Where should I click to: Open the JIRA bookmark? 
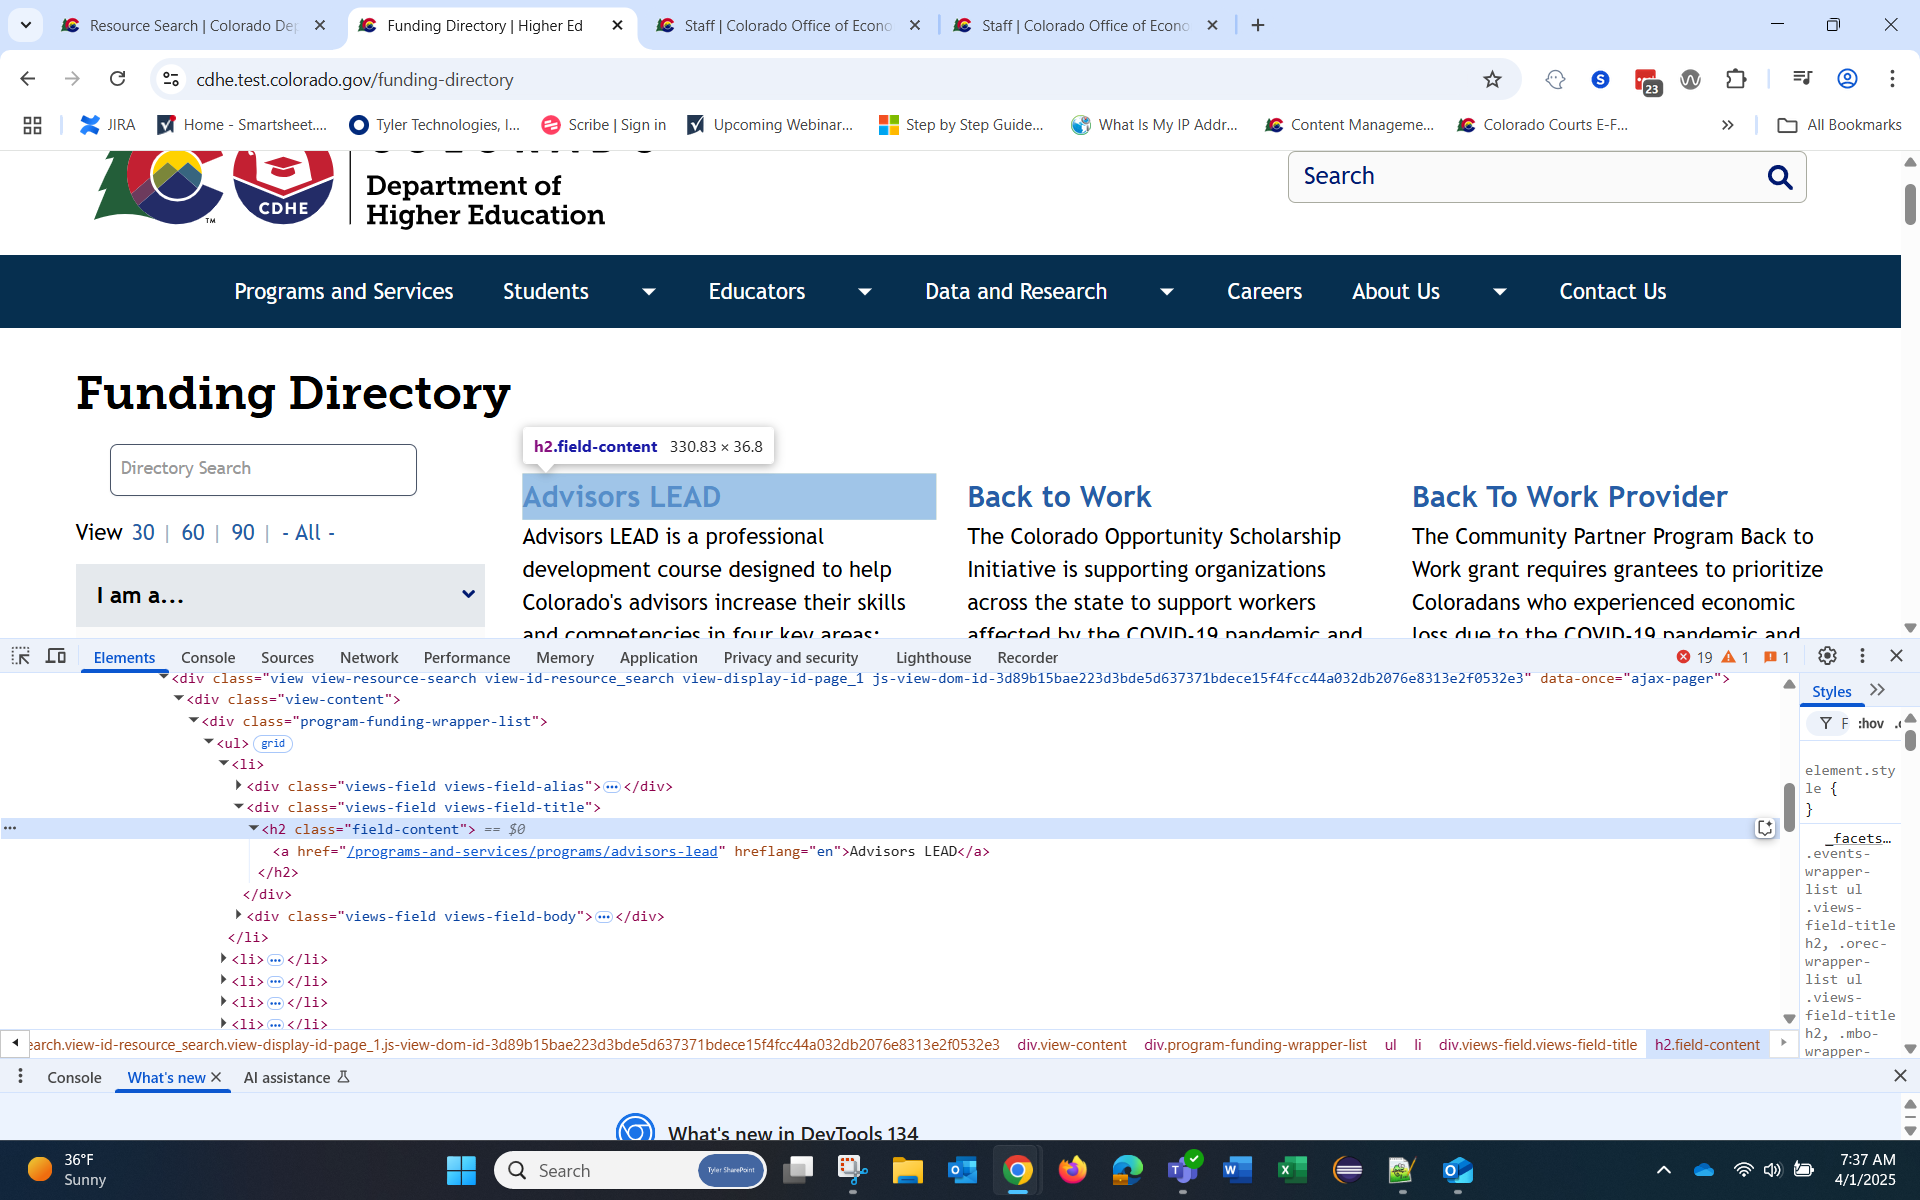pos(108,125)
